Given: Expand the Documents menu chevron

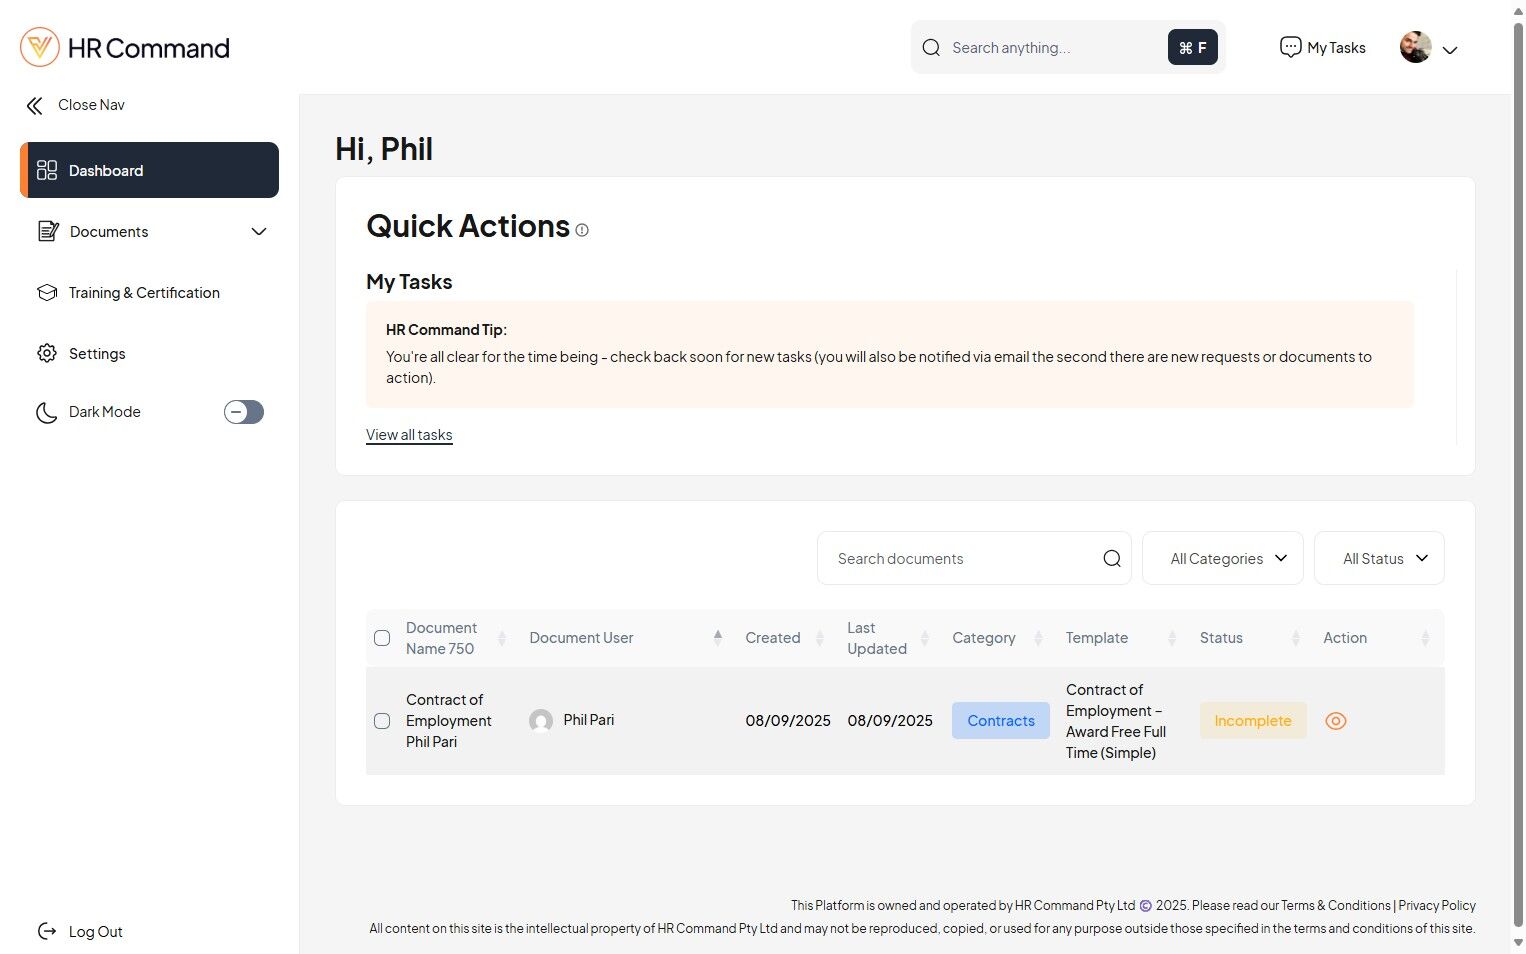Looking at the screenshot, I should [259, 232].
